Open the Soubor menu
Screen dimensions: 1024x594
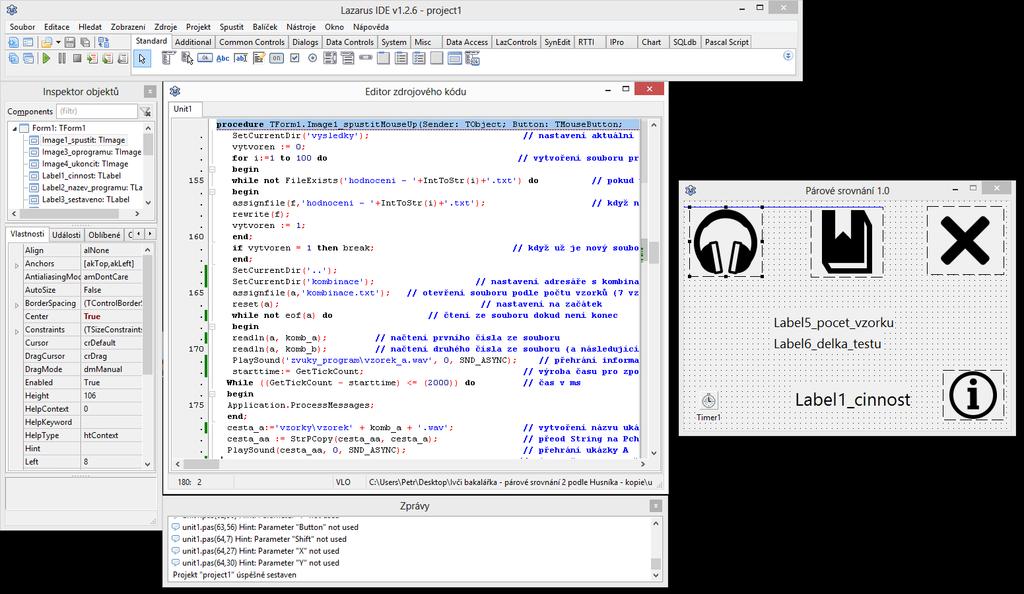pyautogui.click(x=22, y=27)
